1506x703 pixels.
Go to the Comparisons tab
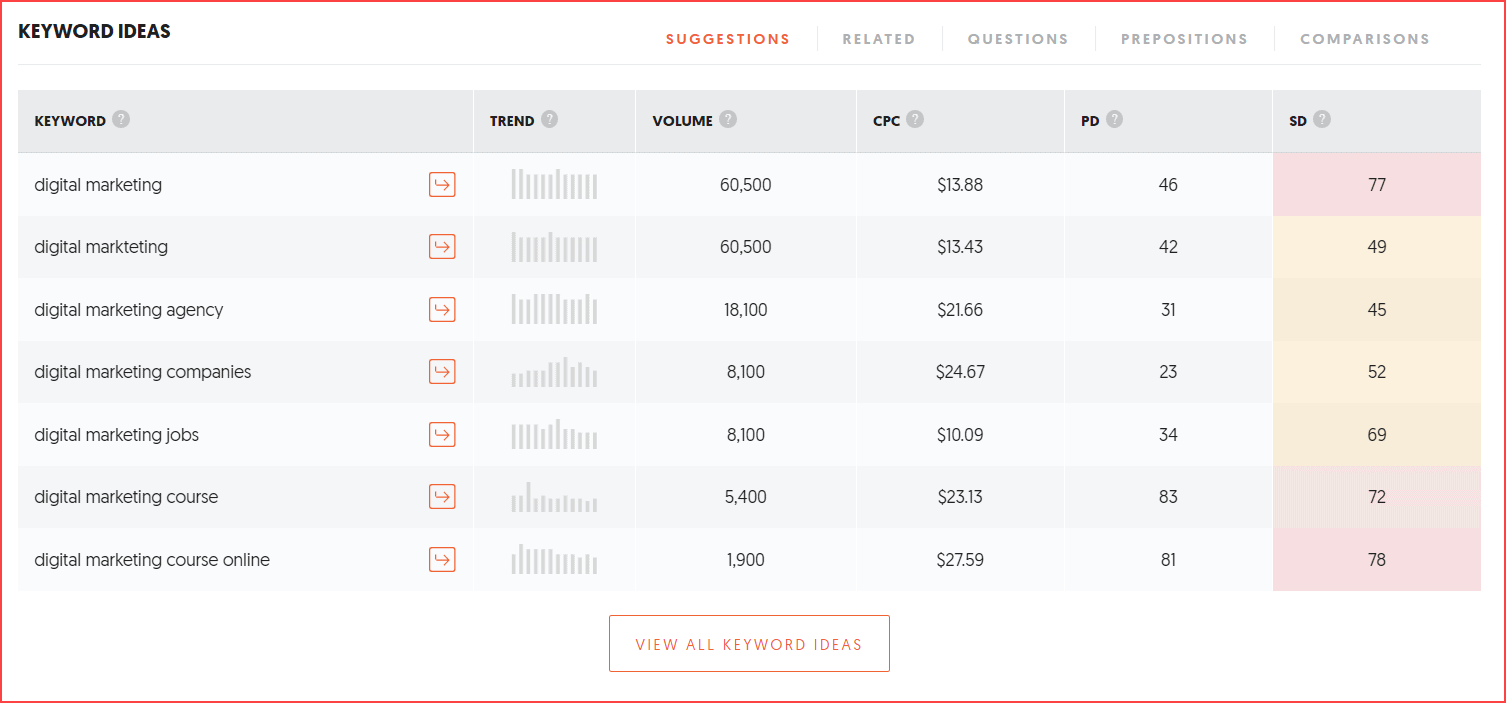[x=1365, y=39]
